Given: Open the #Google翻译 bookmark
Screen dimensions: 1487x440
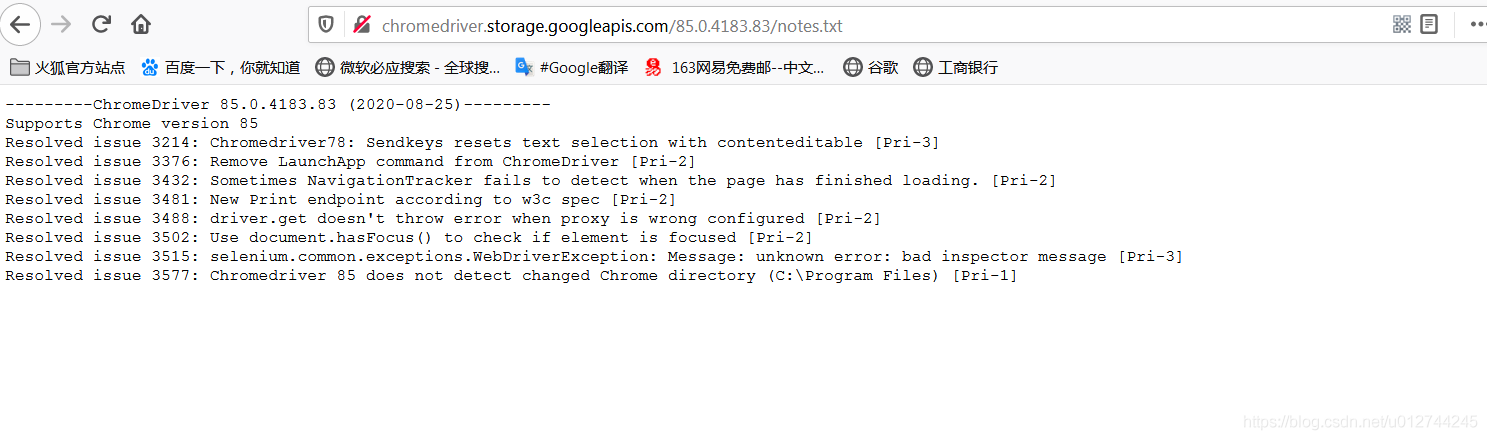Looking at the screenshot, I should tap(572, 68).
